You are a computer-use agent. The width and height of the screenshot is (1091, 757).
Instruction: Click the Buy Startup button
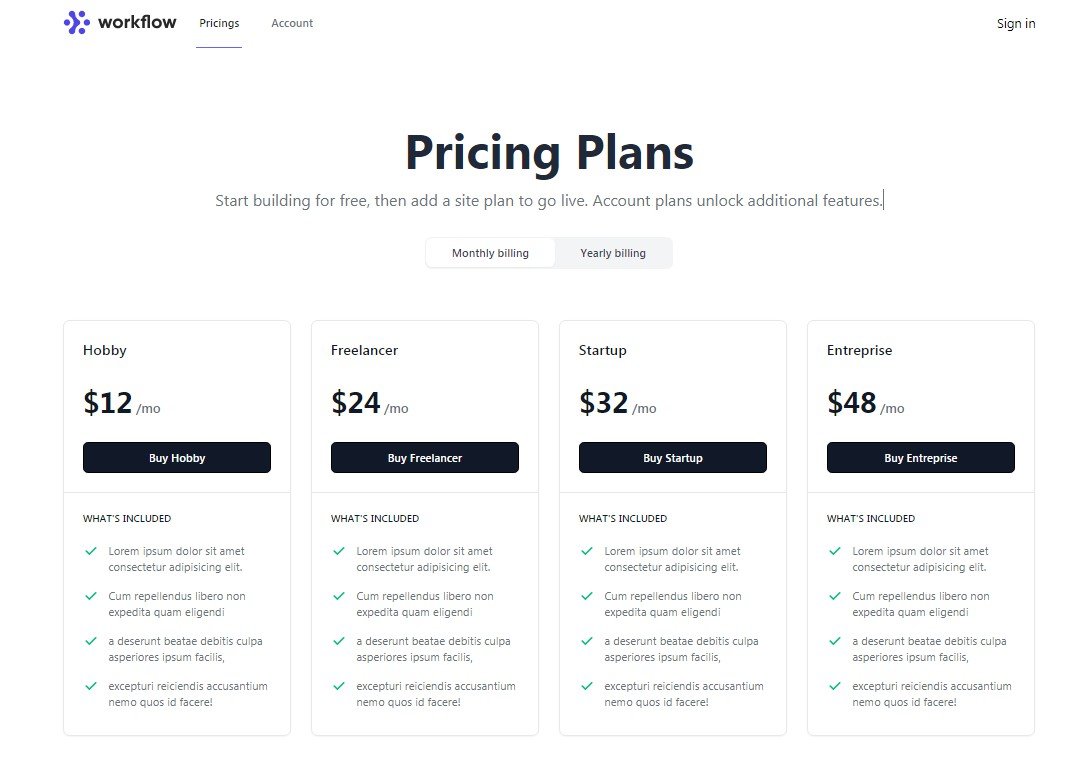click(x=672, y=457)
